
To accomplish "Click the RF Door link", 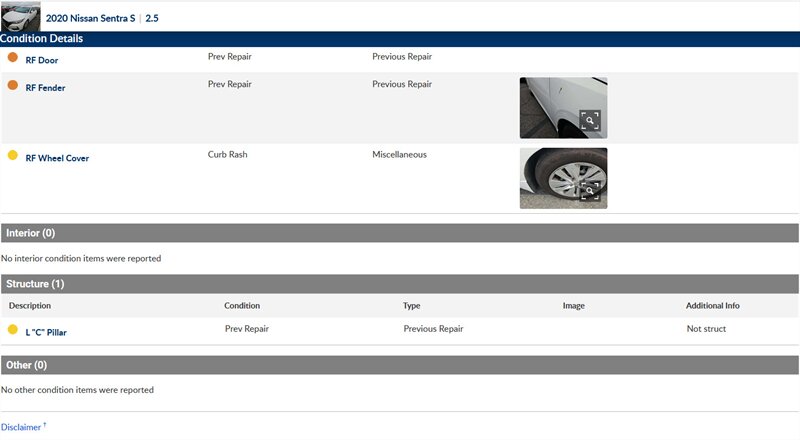I will tap(42, 60).
